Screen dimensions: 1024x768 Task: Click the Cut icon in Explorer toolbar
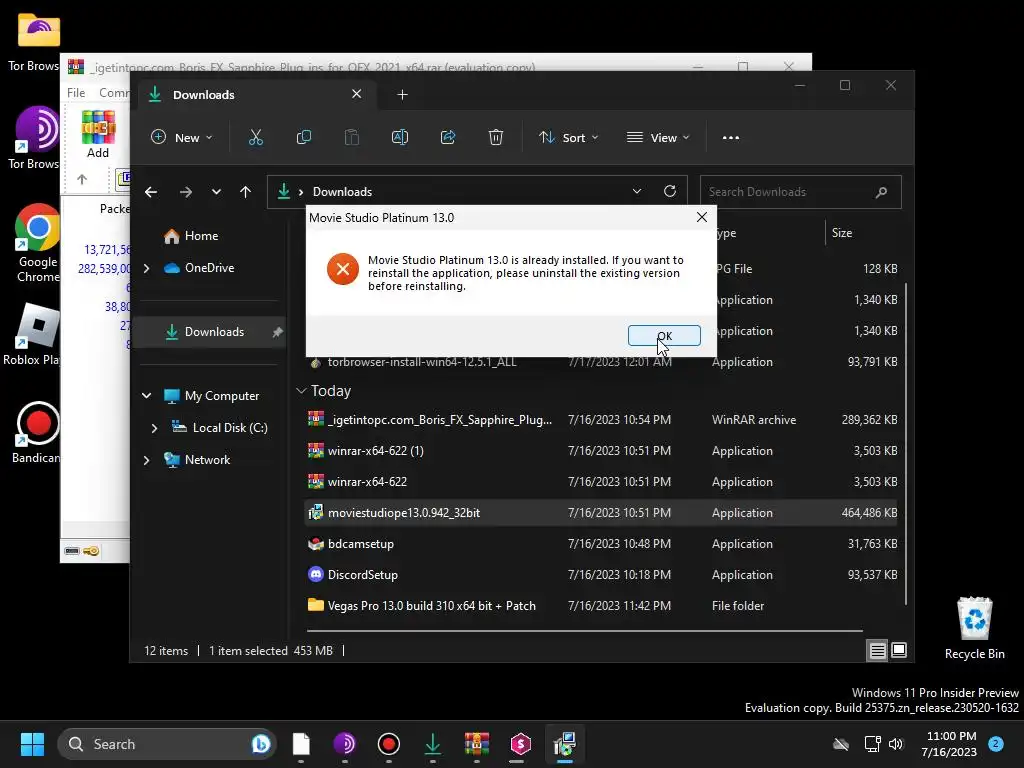(255, 137)
